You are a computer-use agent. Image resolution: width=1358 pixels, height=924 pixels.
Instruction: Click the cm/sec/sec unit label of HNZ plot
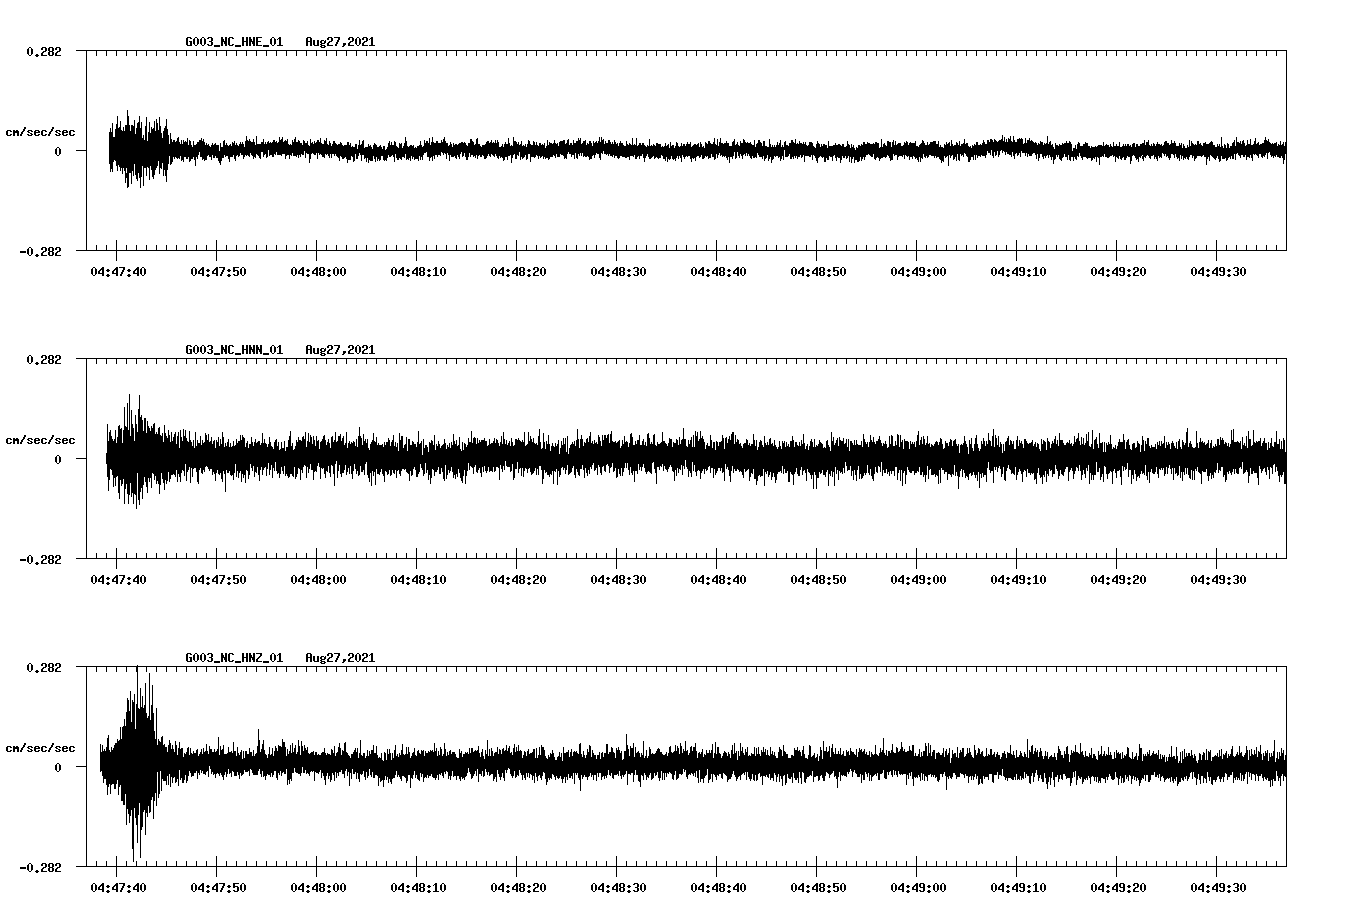point(41,748)
